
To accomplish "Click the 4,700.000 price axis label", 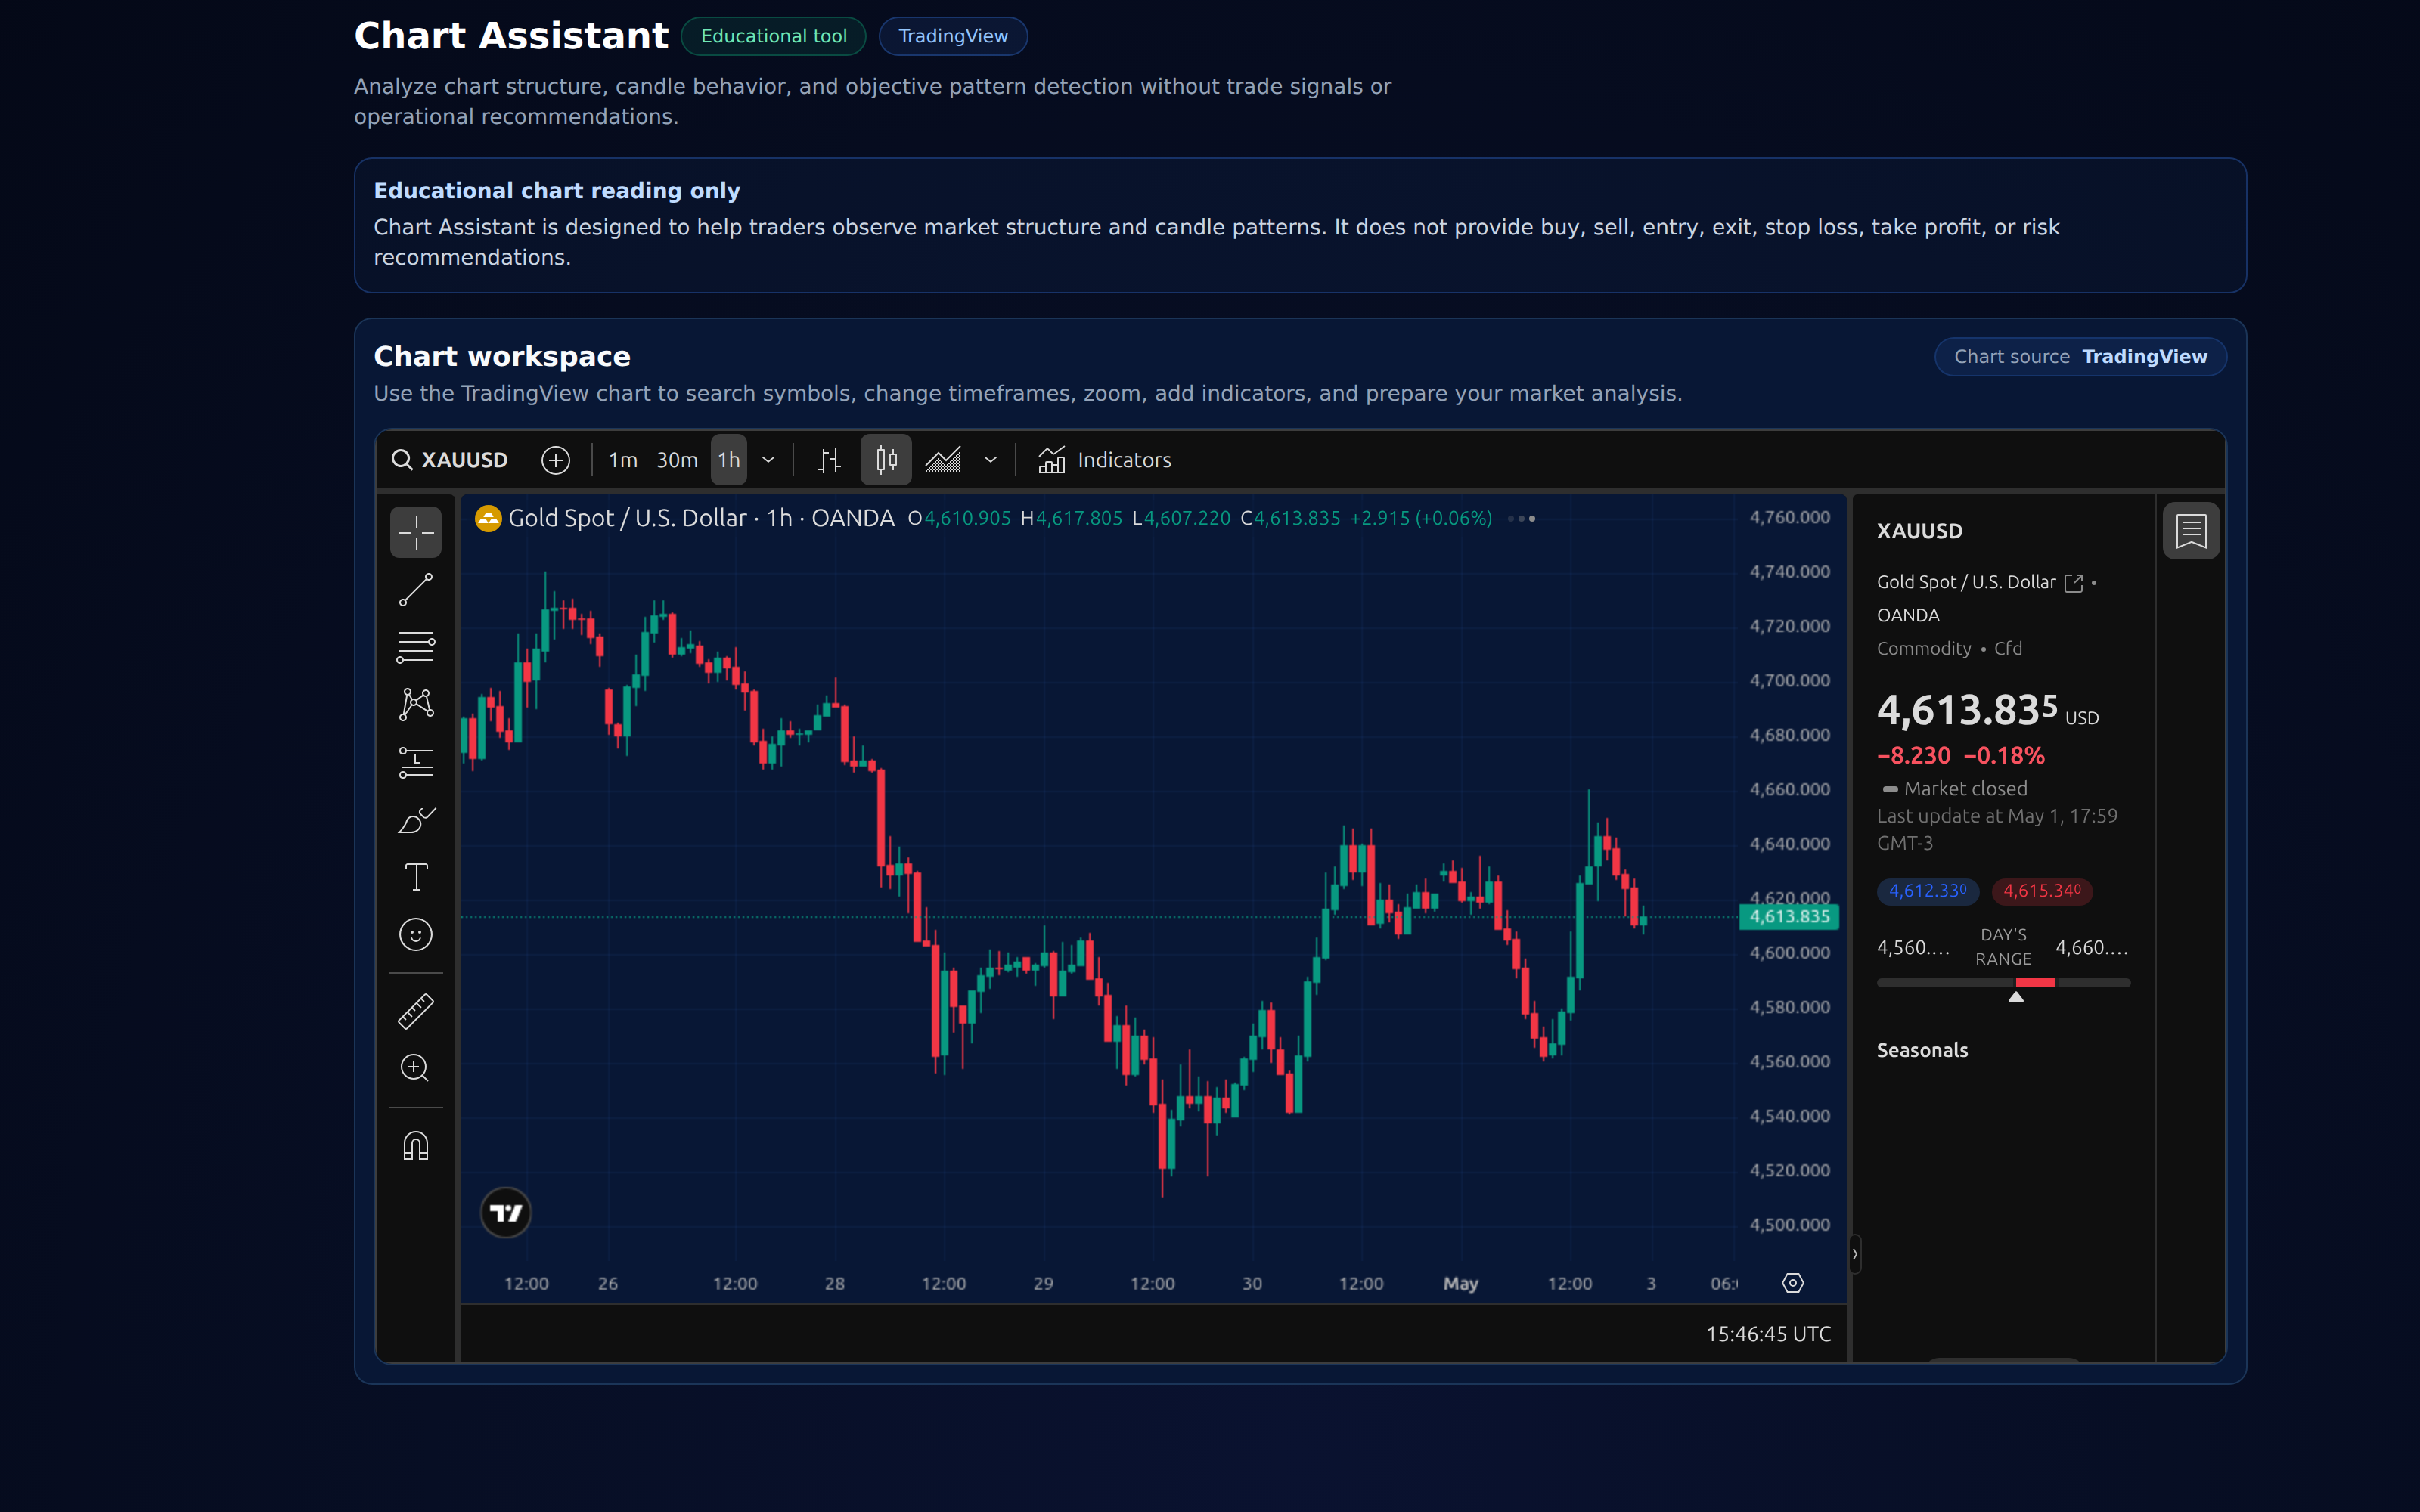I will click(1789, 681).
